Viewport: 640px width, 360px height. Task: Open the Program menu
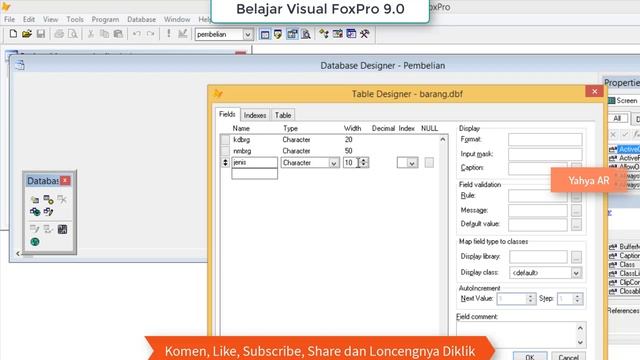105,19
